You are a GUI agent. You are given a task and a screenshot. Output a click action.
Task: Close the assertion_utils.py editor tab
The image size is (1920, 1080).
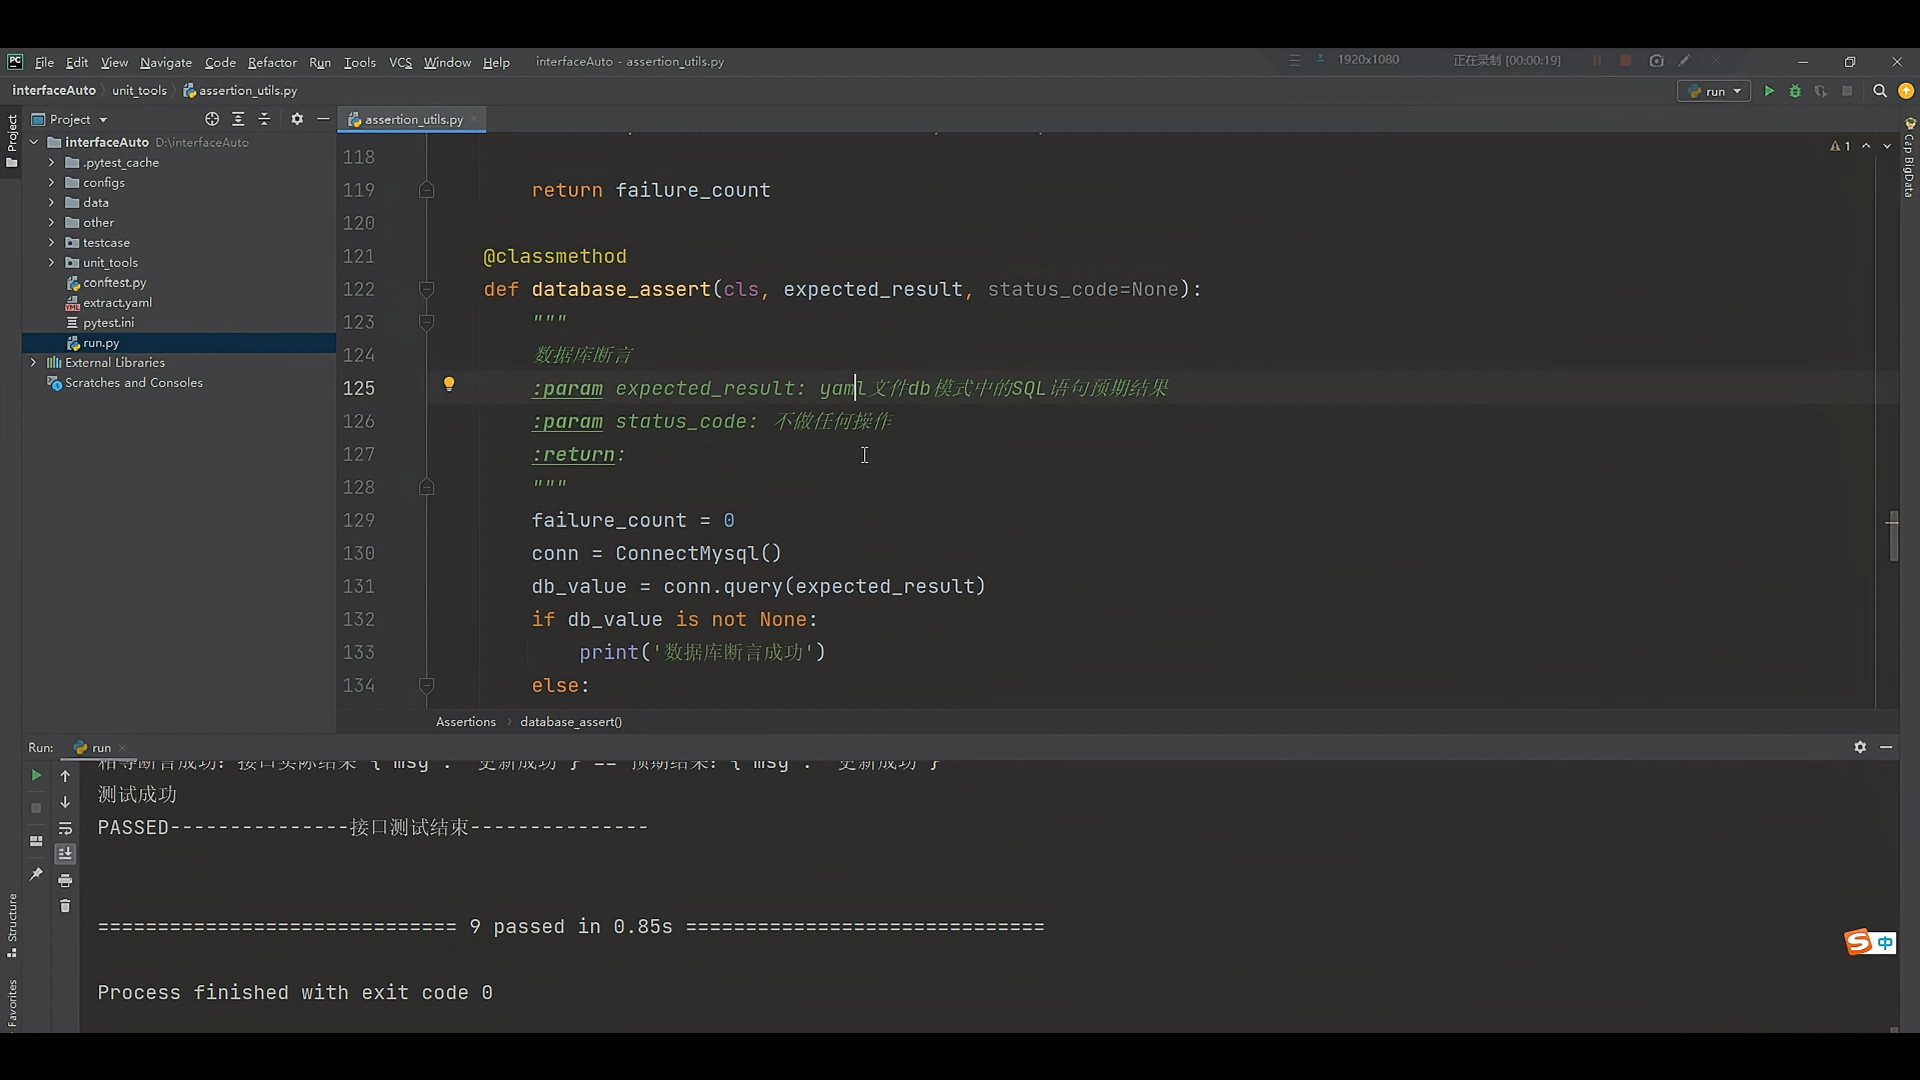[x=476, y=119]
